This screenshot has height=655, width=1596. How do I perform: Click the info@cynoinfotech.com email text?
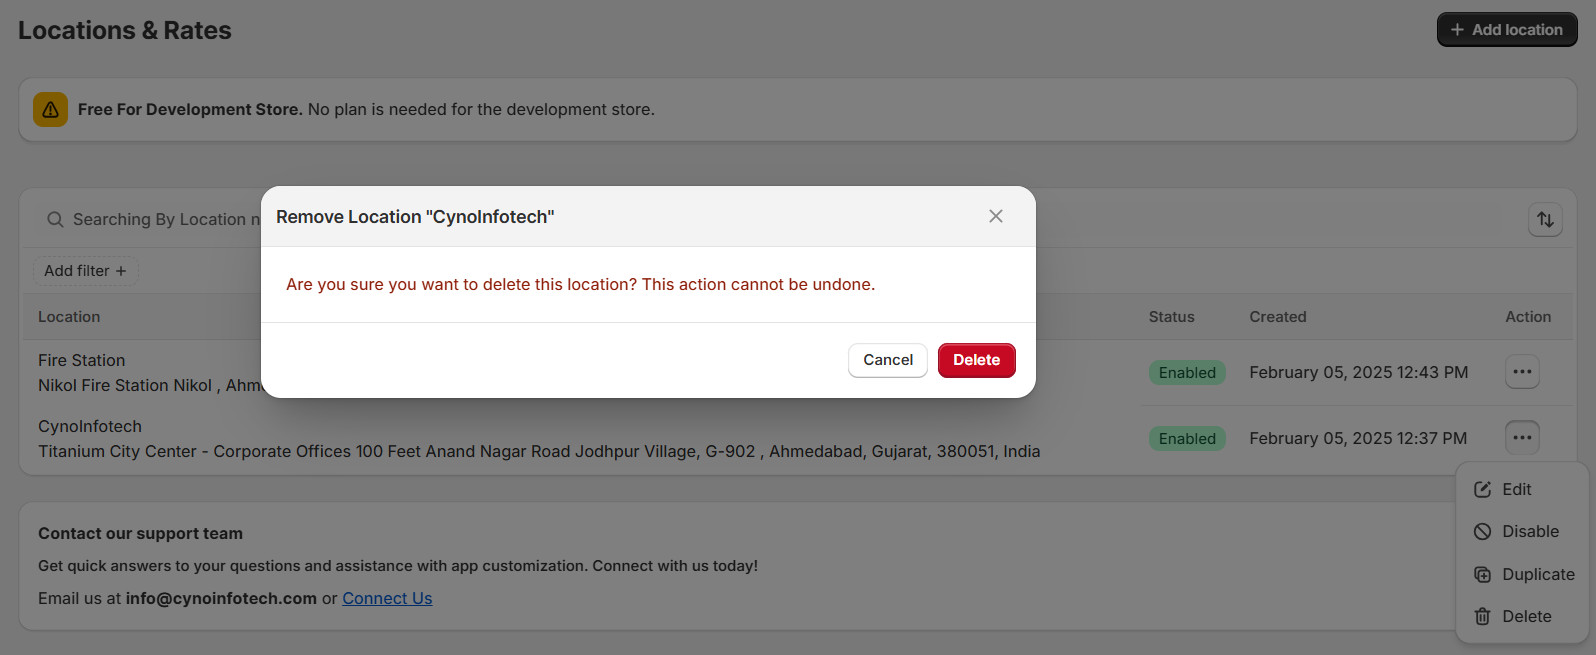click(x=221, y=598)
